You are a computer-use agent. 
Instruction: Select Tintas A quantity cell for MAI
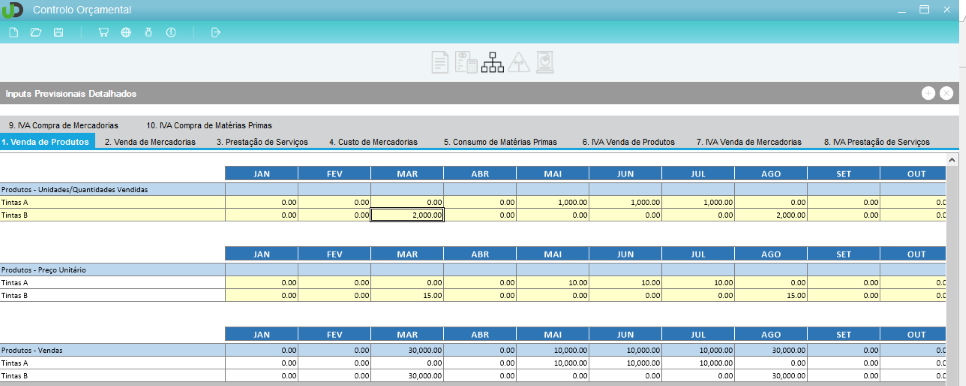553,202
